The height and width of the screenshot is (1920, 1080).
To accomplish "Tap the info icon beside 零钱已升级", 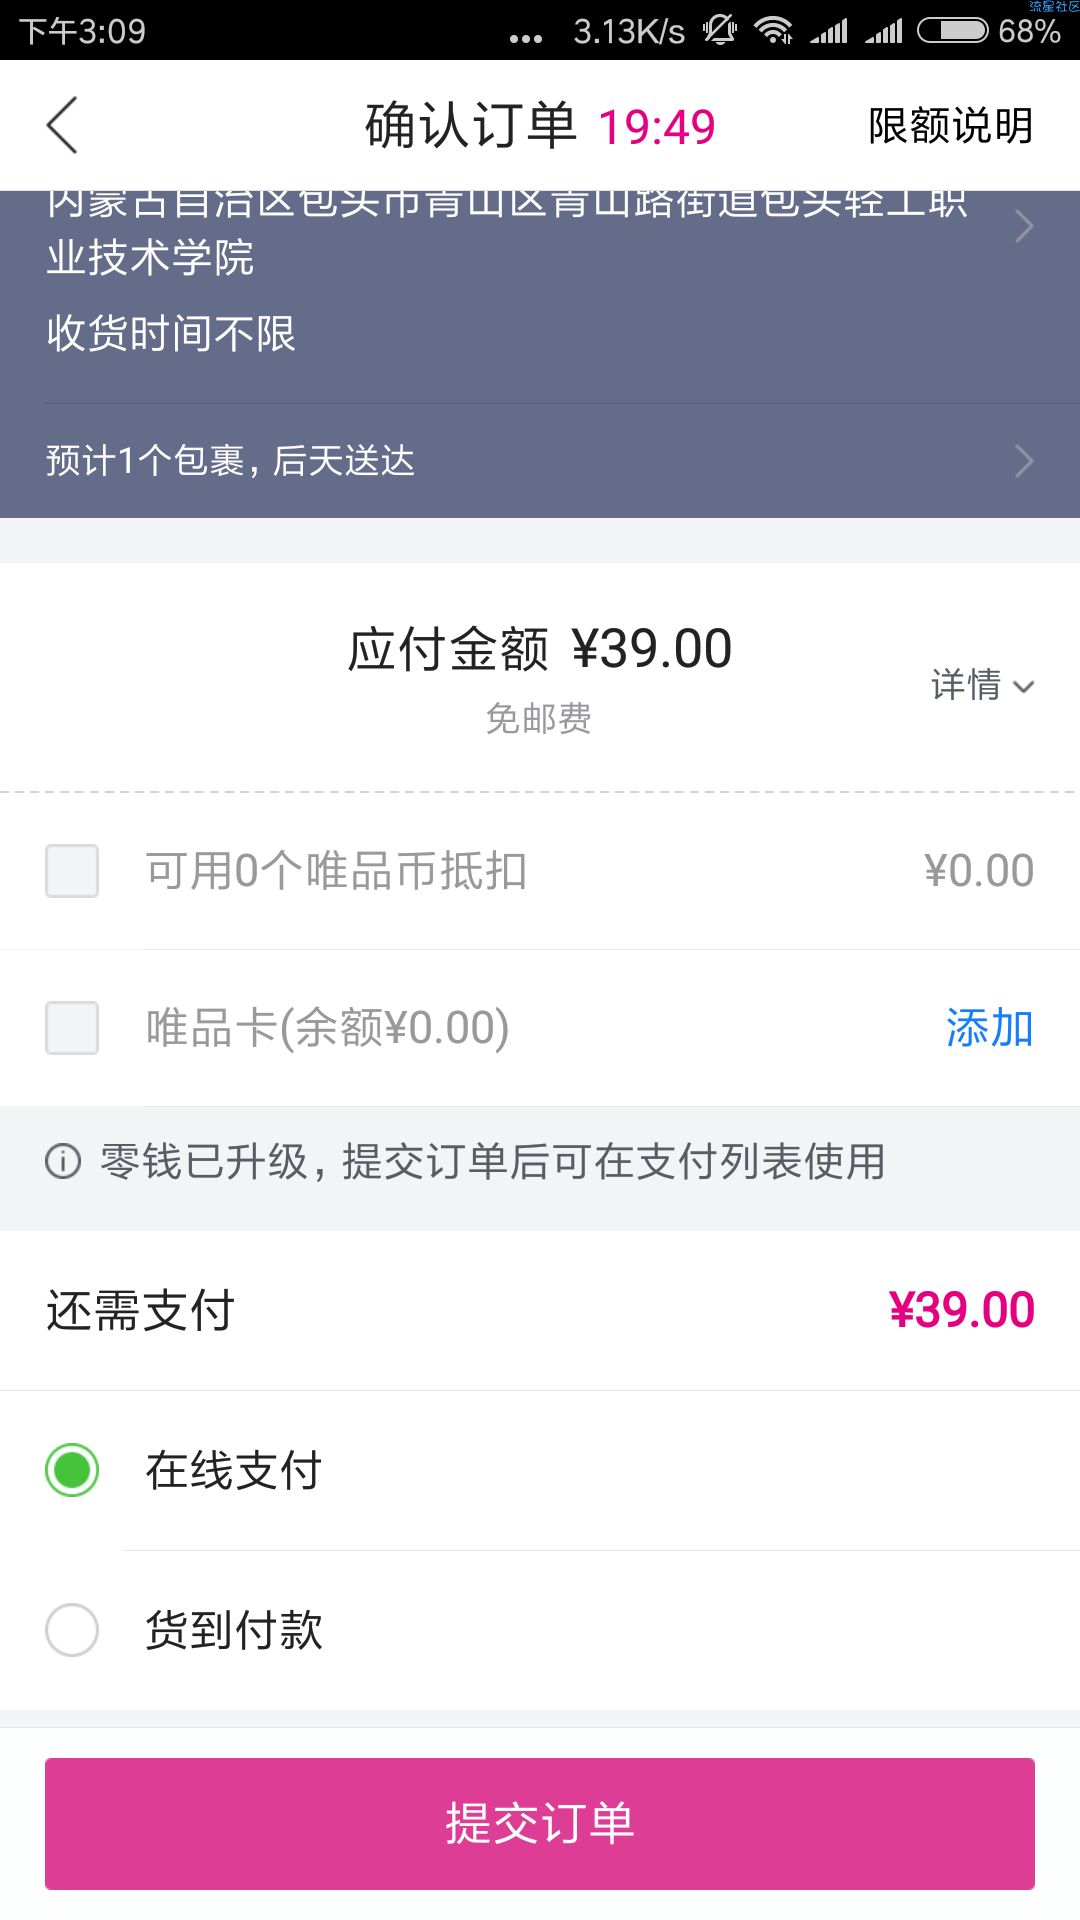I will [63, 1162].
